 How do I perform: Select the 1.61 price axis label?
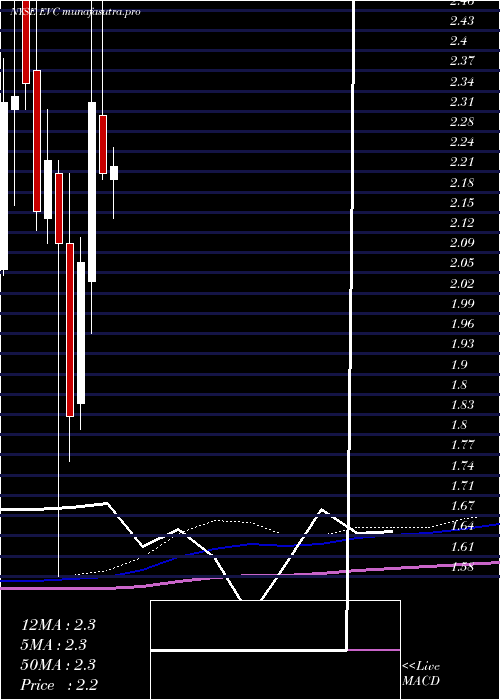pos(462,546)
